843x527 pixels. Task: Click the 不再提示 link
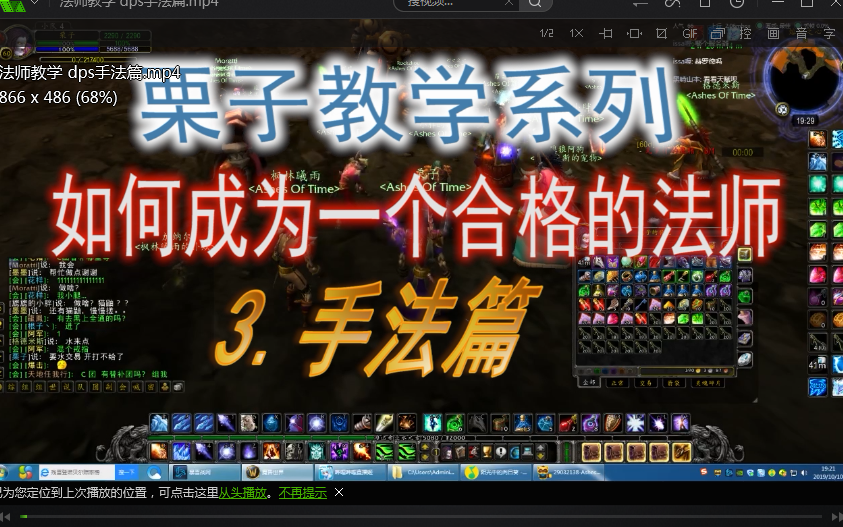click(x=303, y=493)
